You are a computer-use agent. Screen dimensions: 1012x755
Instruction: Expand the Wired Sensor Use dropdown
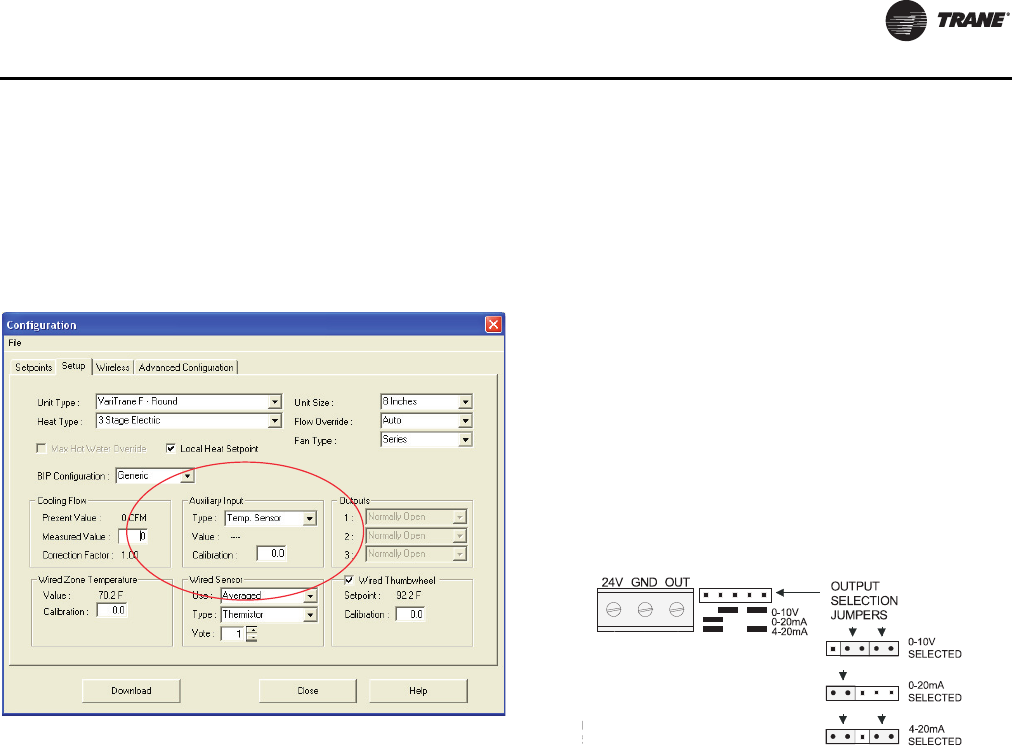click(310, 596)
